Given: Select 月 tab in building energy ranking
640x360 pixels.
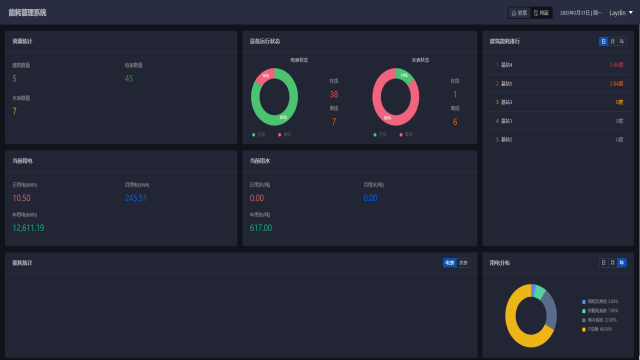Looking at the screenshot, I should pos(613,41).
